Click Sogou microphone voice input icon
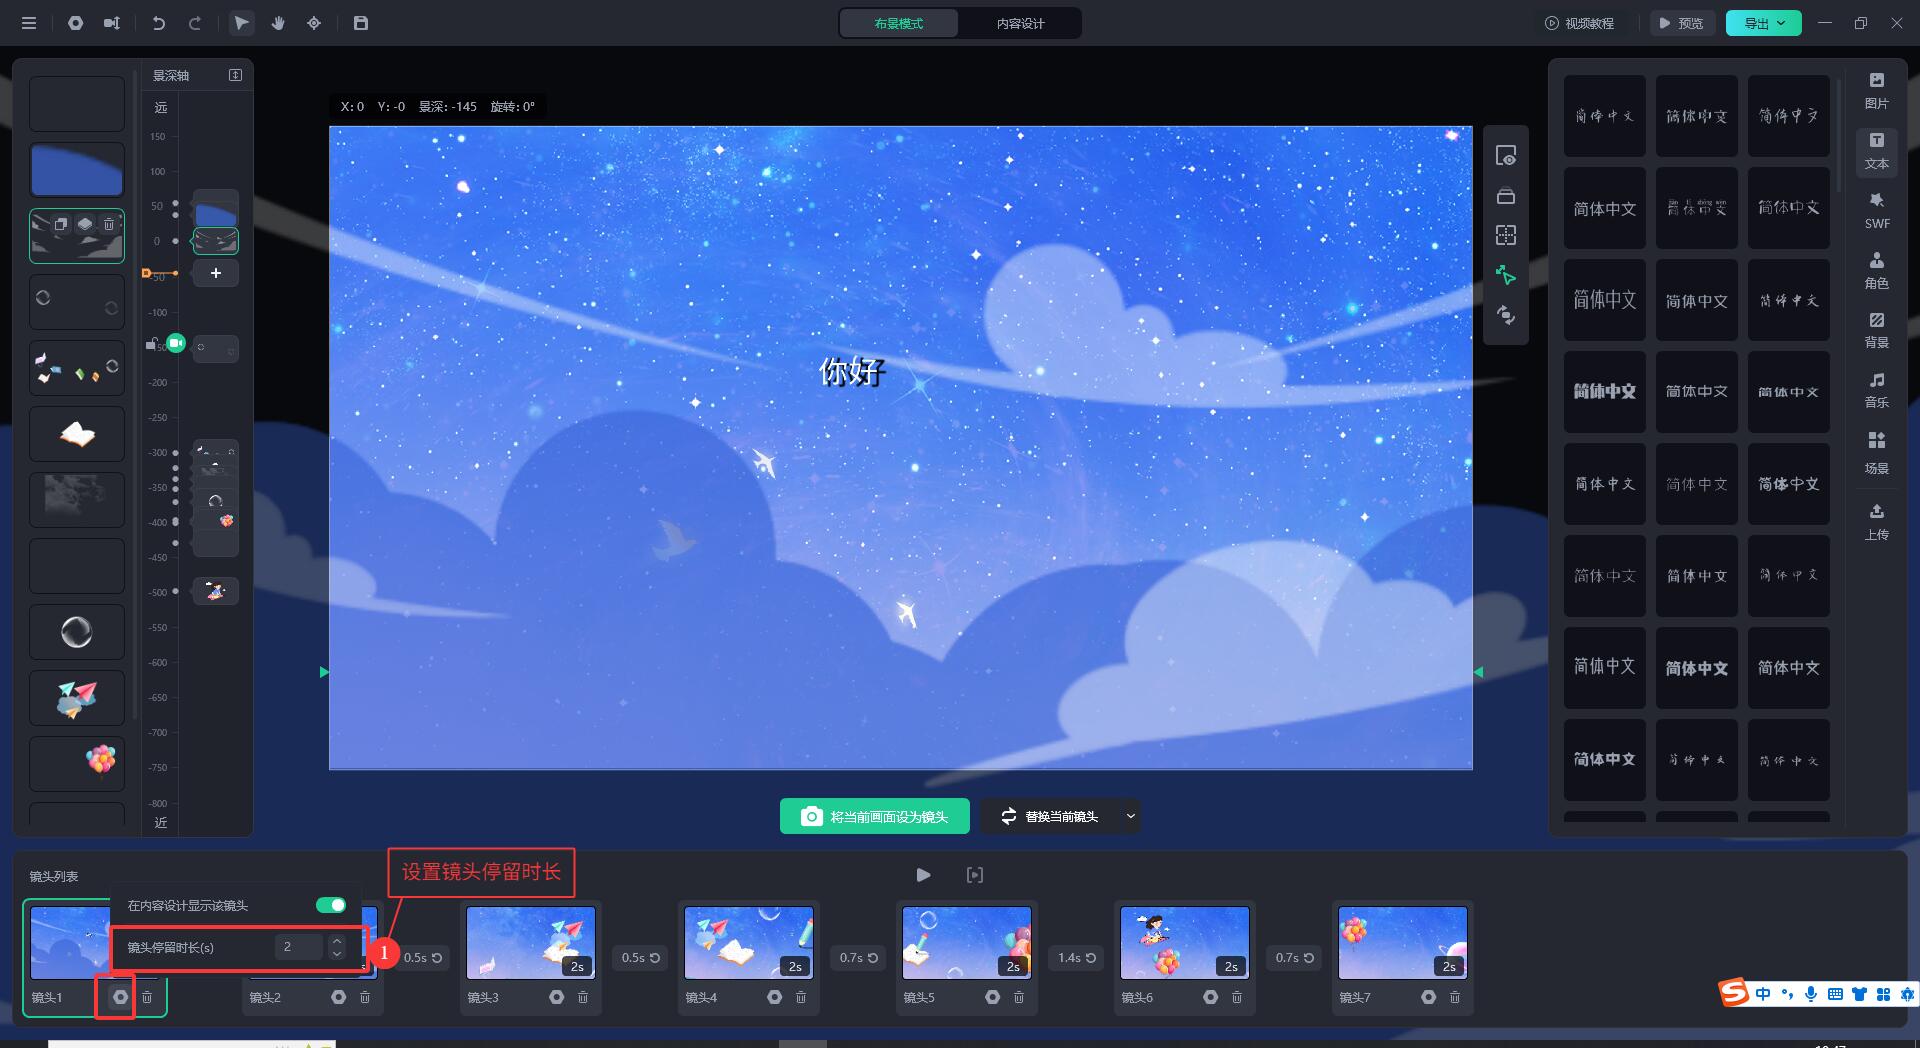The image size is (1920, 1048). point(1811,994)
